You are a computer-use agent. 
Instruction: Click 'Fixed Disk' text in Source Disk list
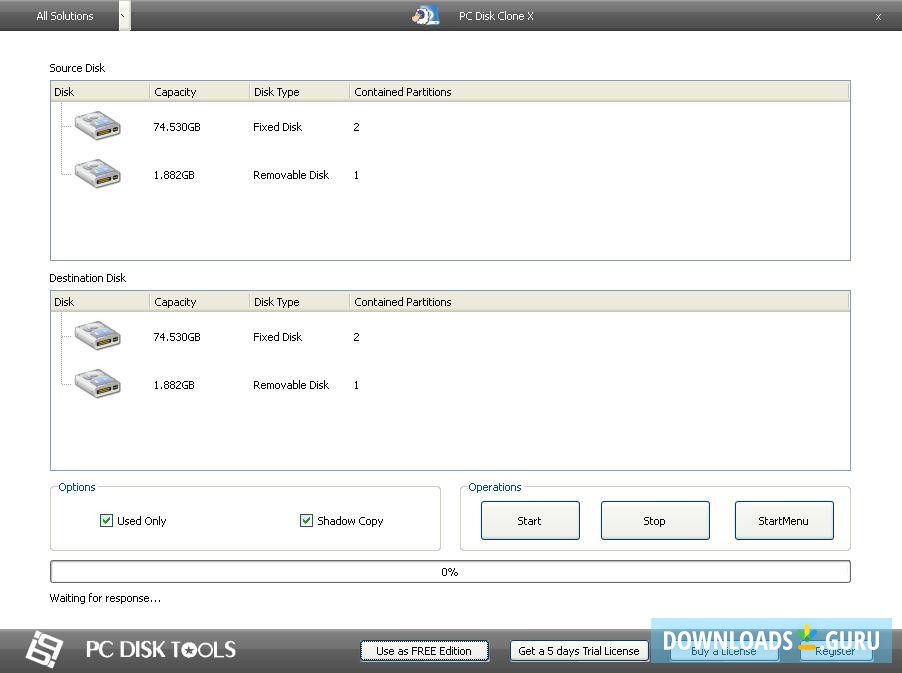[277, 127]
